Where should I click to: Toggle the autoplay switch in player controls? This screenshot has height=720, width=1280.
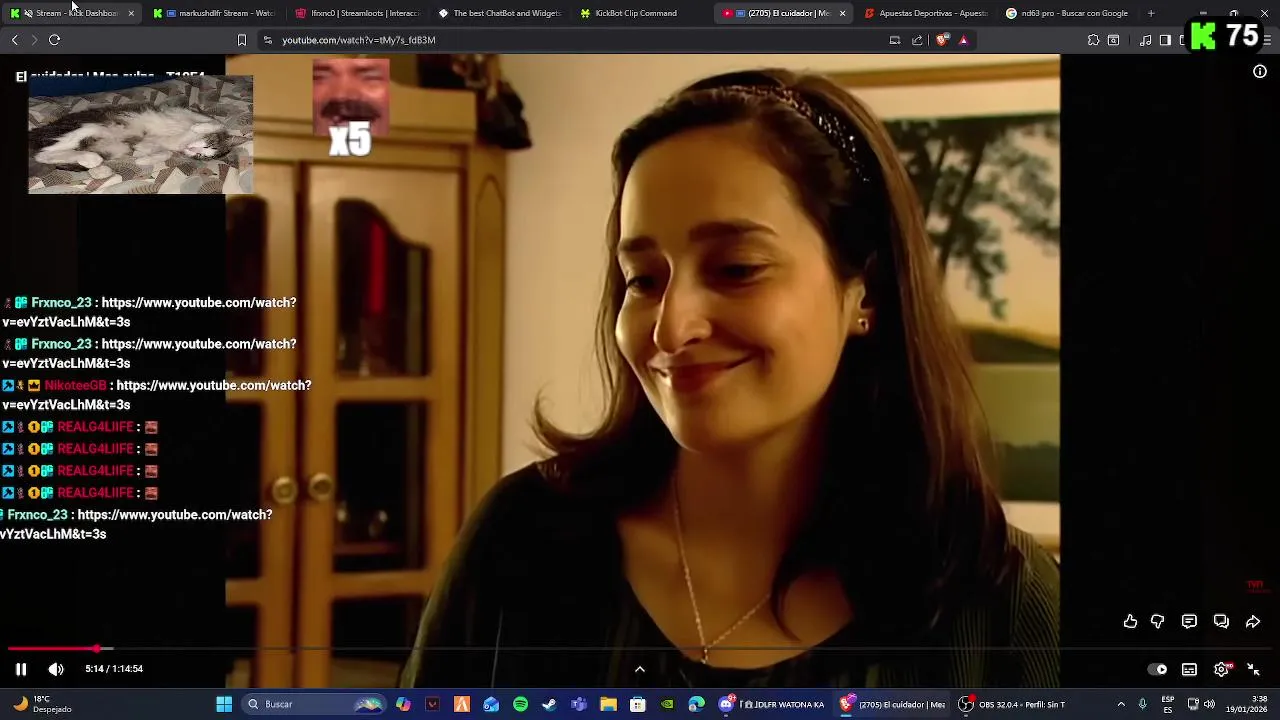(1157, 669)
